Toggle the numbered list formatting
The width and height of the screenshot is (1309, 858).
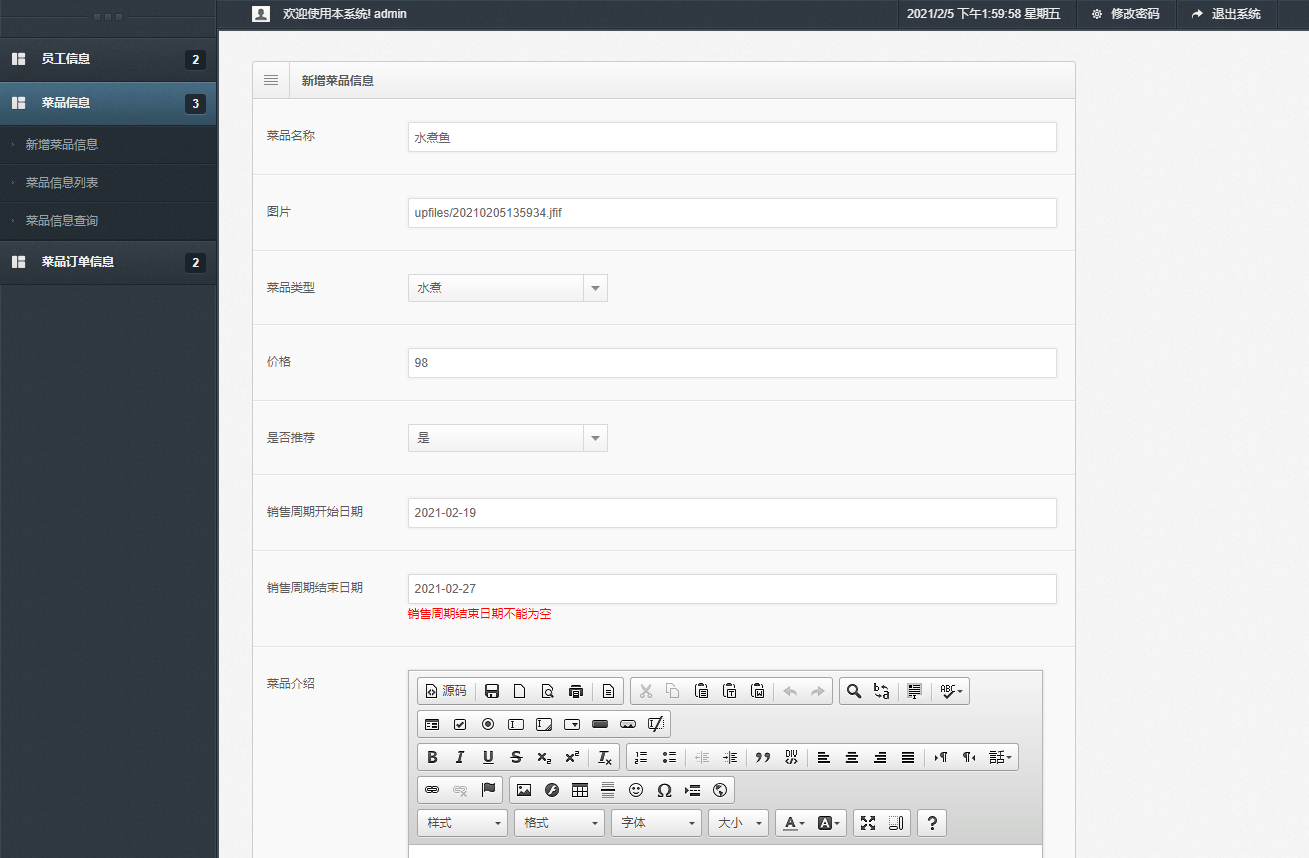(641, 757)
